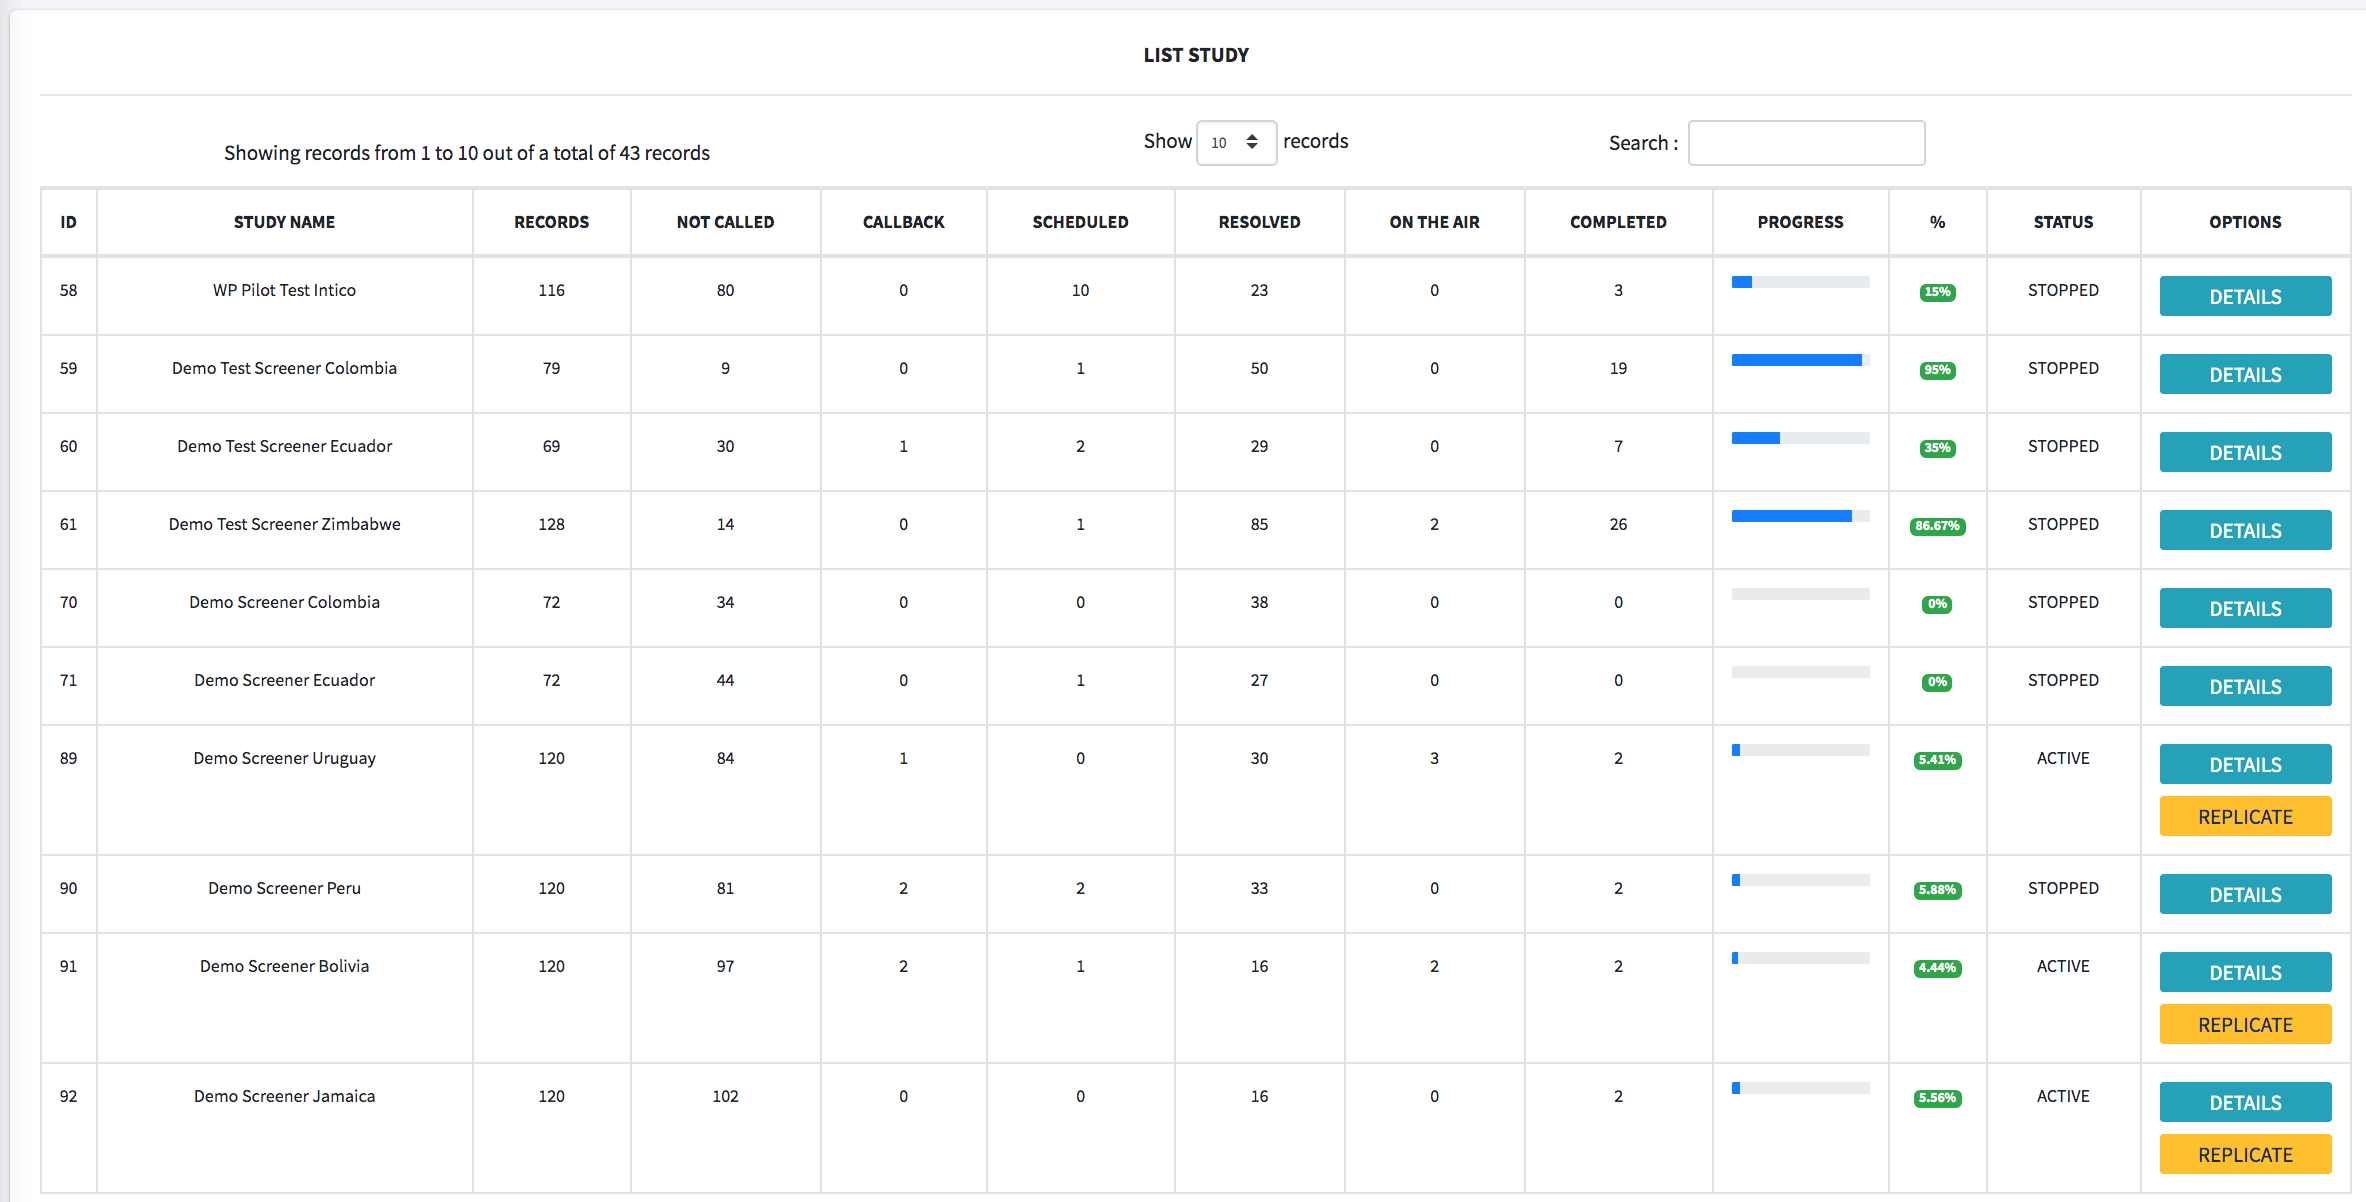This screenshot has width=2366, height=1202.
Task: Click Resolved value 85 for Zimbabwe
Action: [1259, 524]
